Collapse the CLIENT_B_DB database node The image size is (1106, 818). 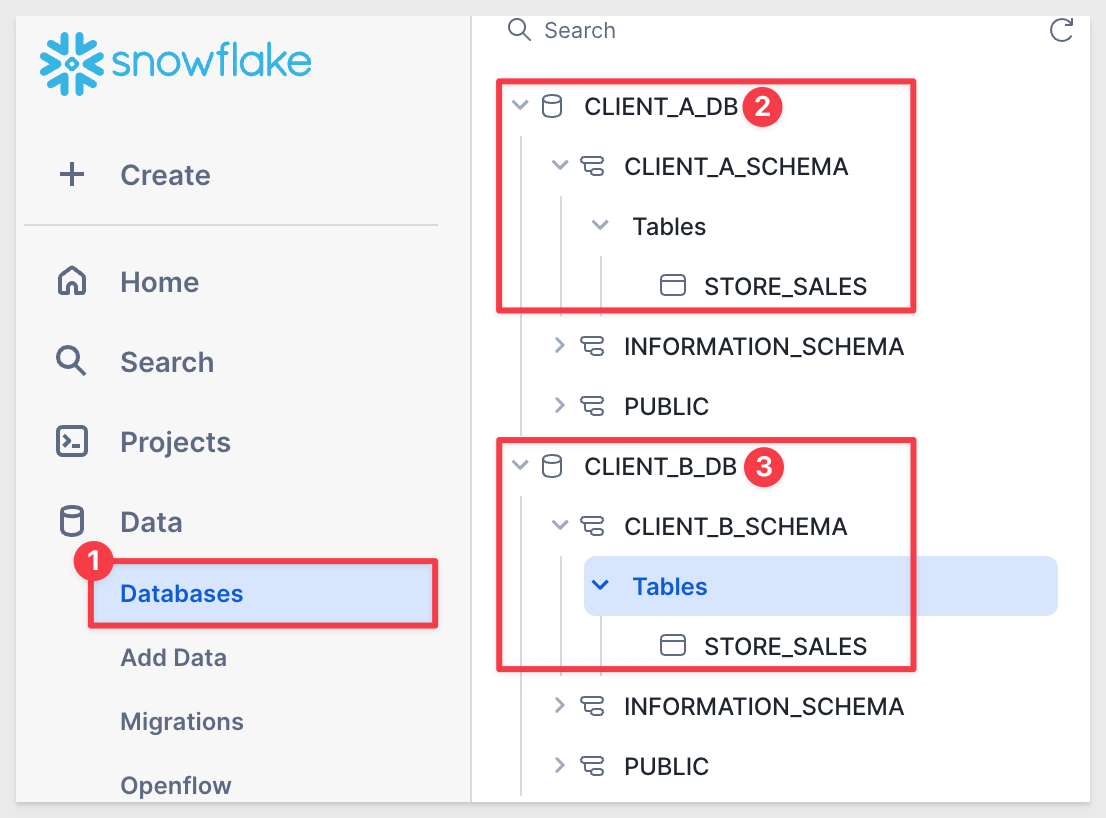520,465
